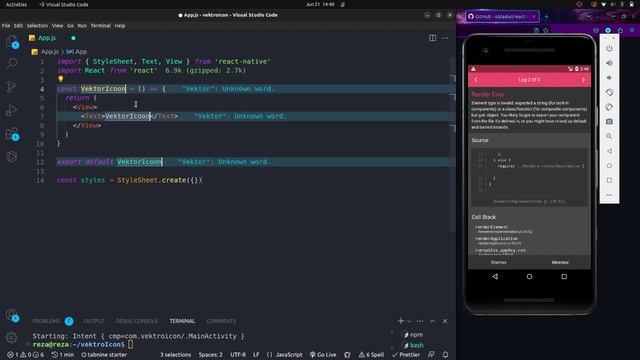Open the new terminal dropdown arrow
The height and width of the screenshot is (360, 640).
409,321
